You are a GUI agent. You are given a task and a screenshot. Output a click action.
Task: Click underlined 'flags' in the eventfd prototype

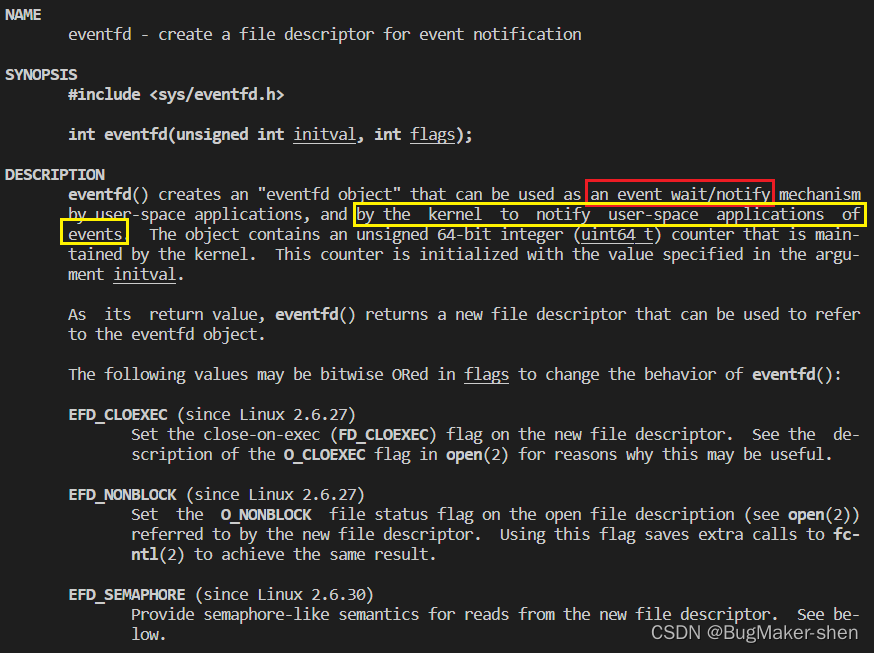point(433,135)
